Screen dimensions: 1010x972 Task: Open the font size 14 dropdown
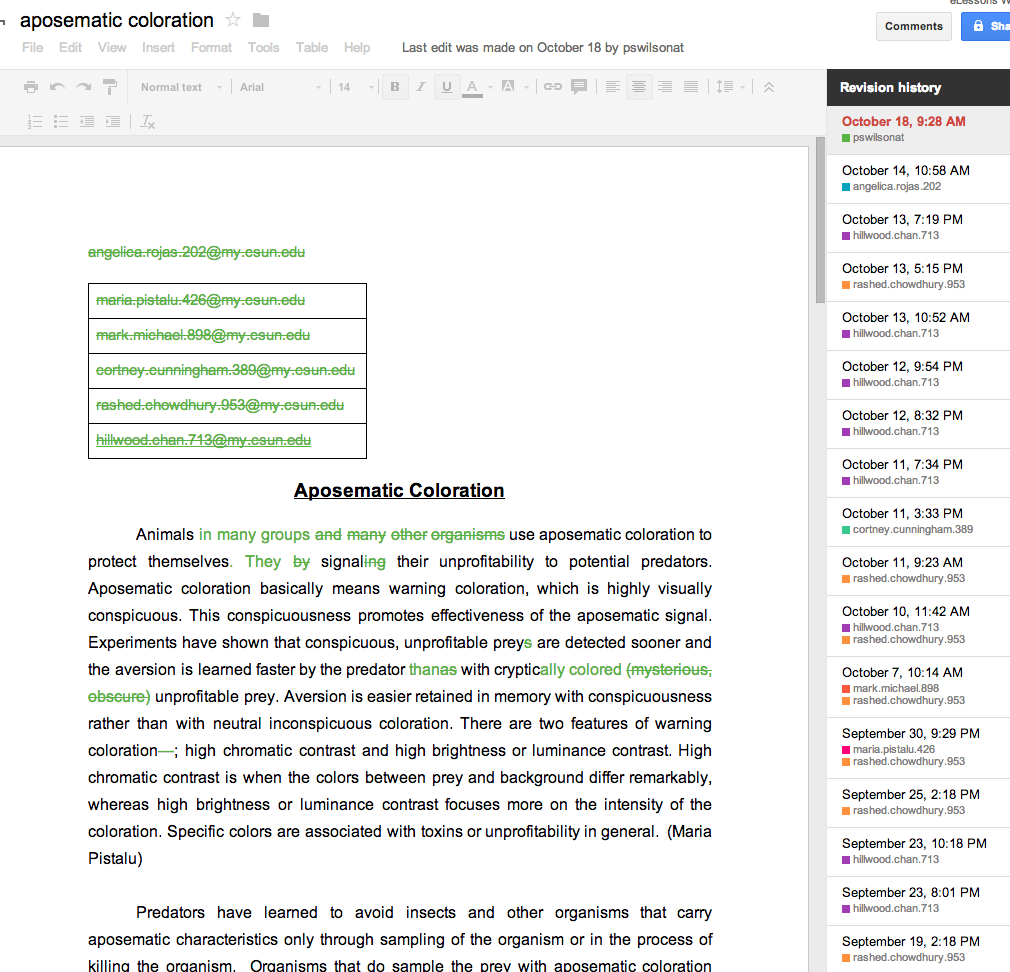pos(356,87)
